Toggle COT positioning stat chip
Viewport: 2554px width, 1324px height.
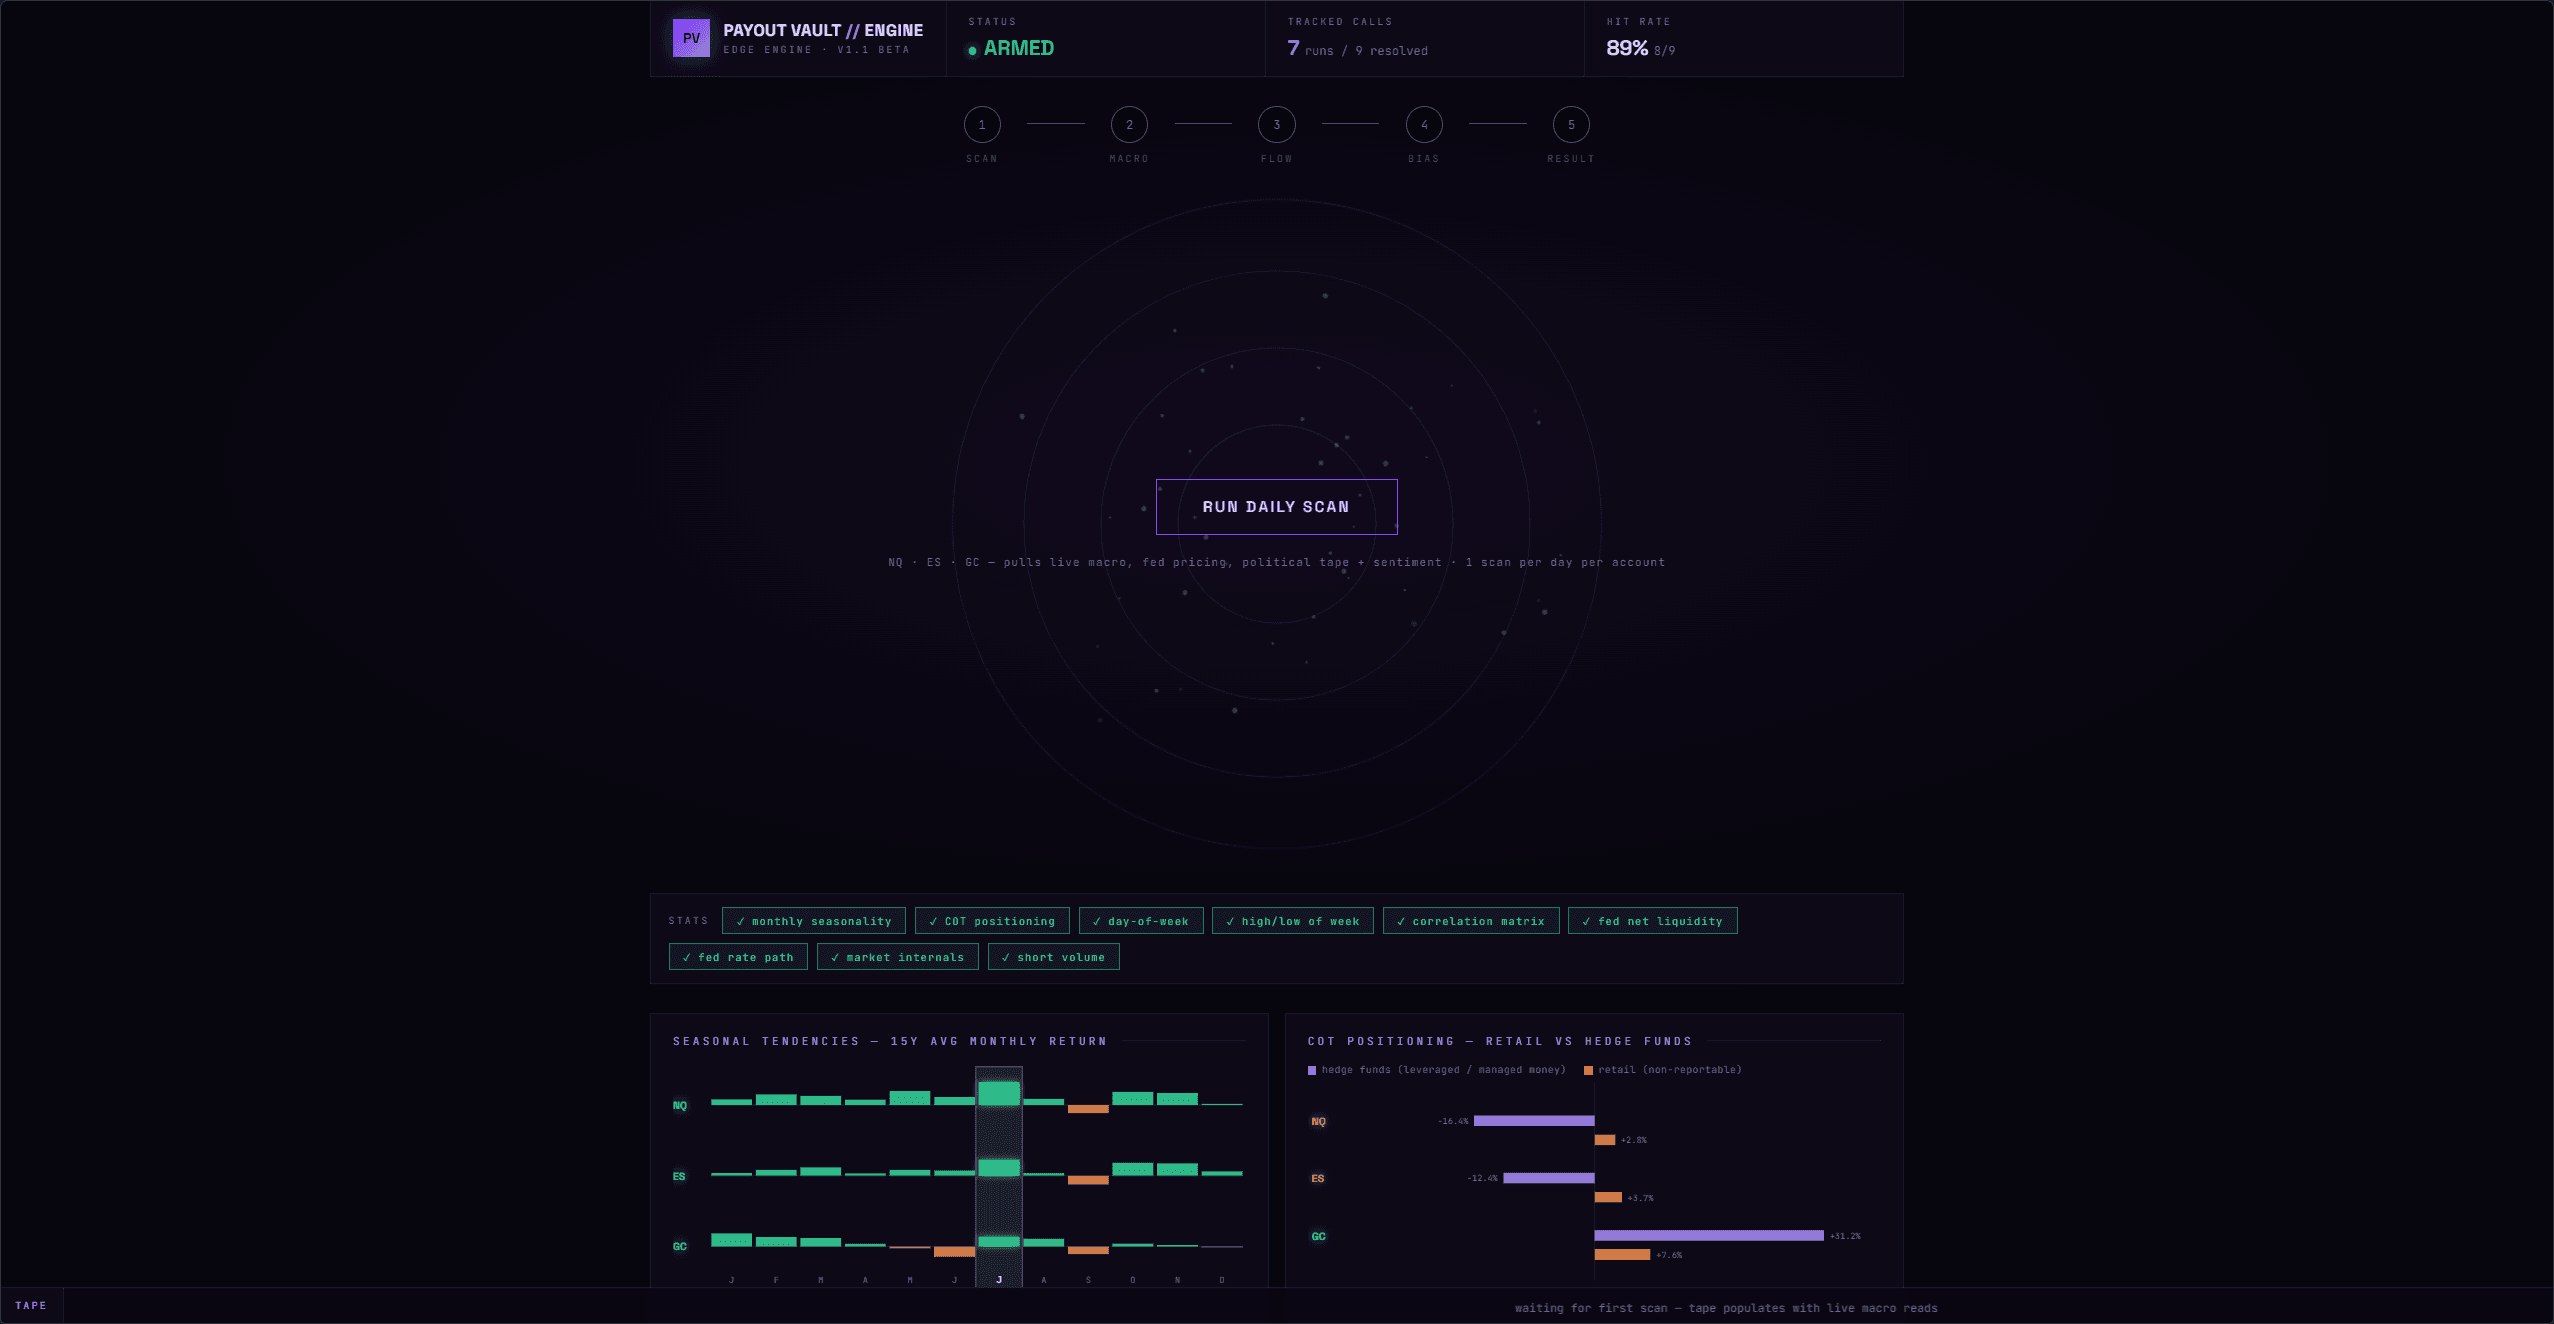(992, 921)
